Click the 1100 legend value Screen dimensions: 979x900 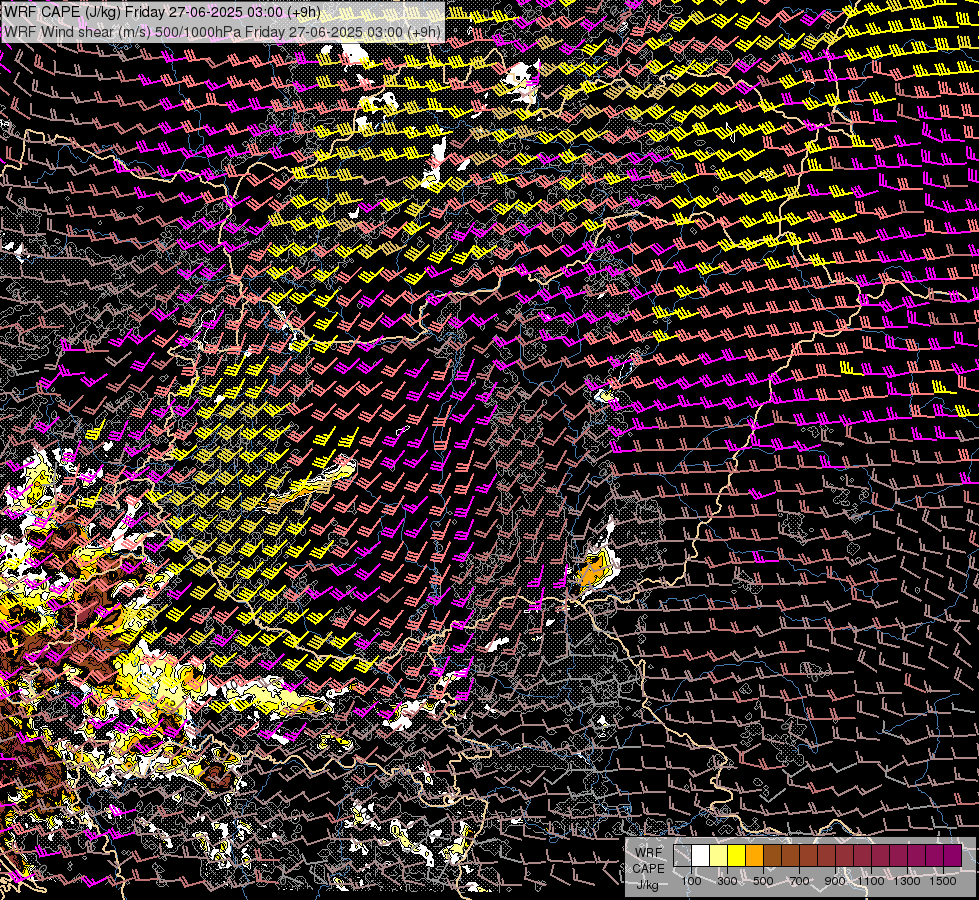871,881
